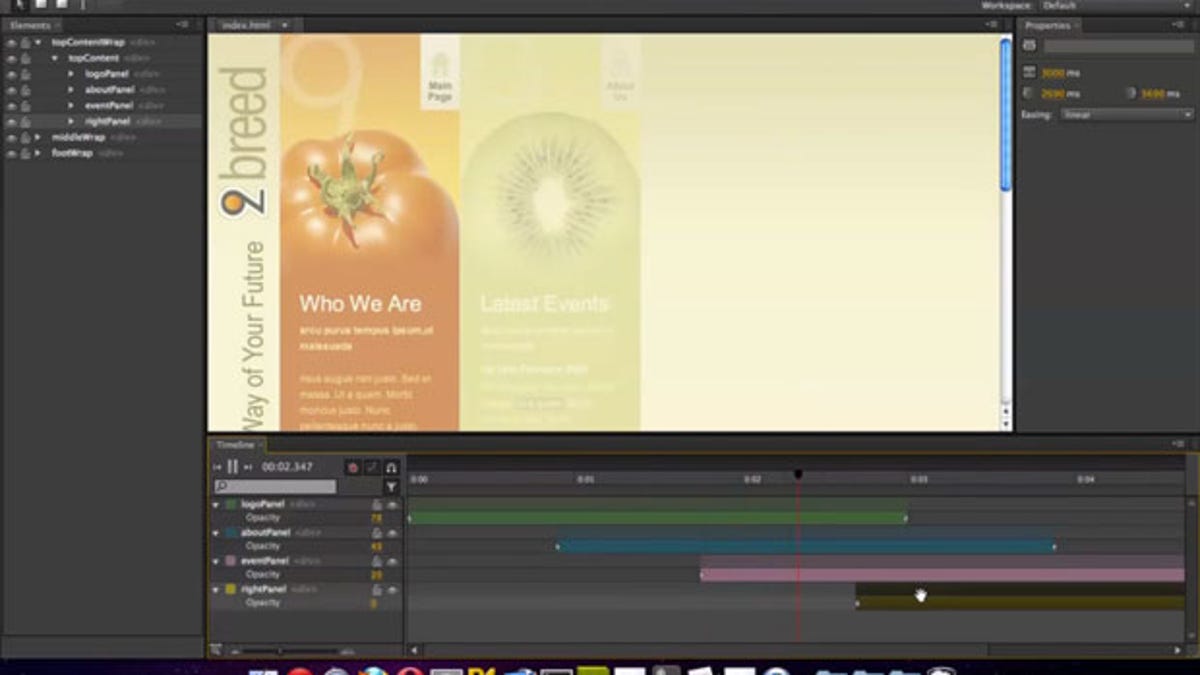Viewport: 1200px width, 675px height.
Task: Click the Selection arrow tool in the top toolbar
Action: [x=21, y=4]
